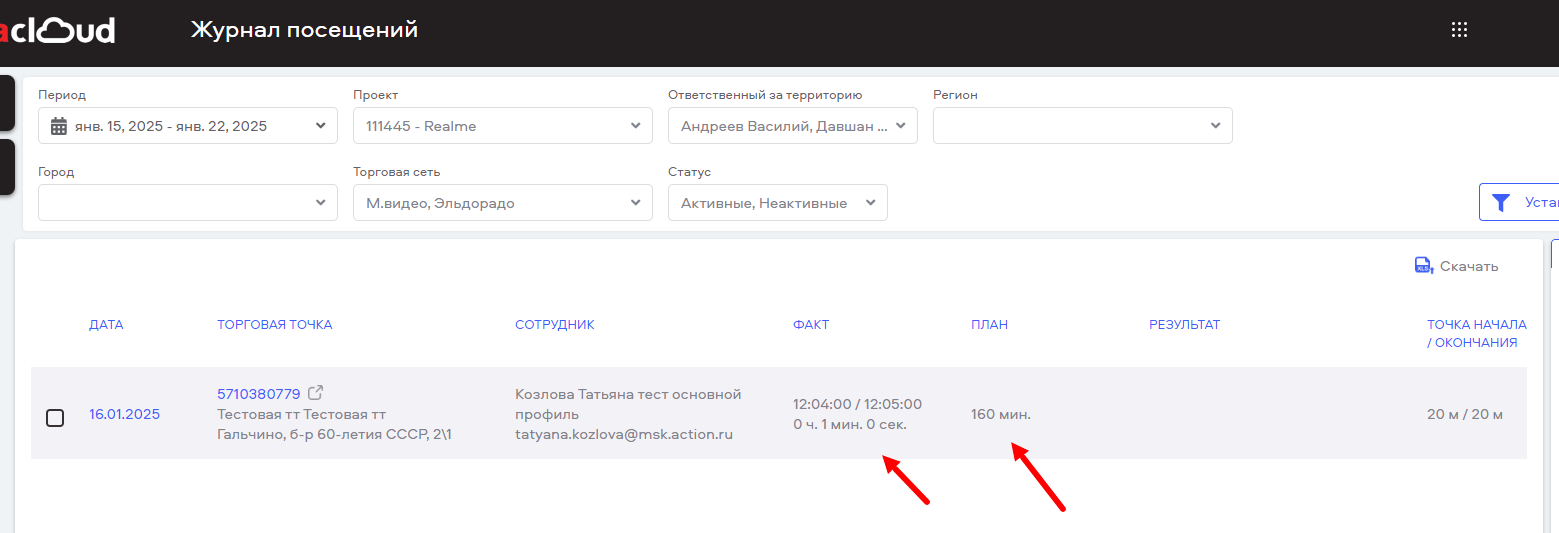The image size is (1559, 533).
Task: Click the XLS download file icon
Action: point(1423,265)
